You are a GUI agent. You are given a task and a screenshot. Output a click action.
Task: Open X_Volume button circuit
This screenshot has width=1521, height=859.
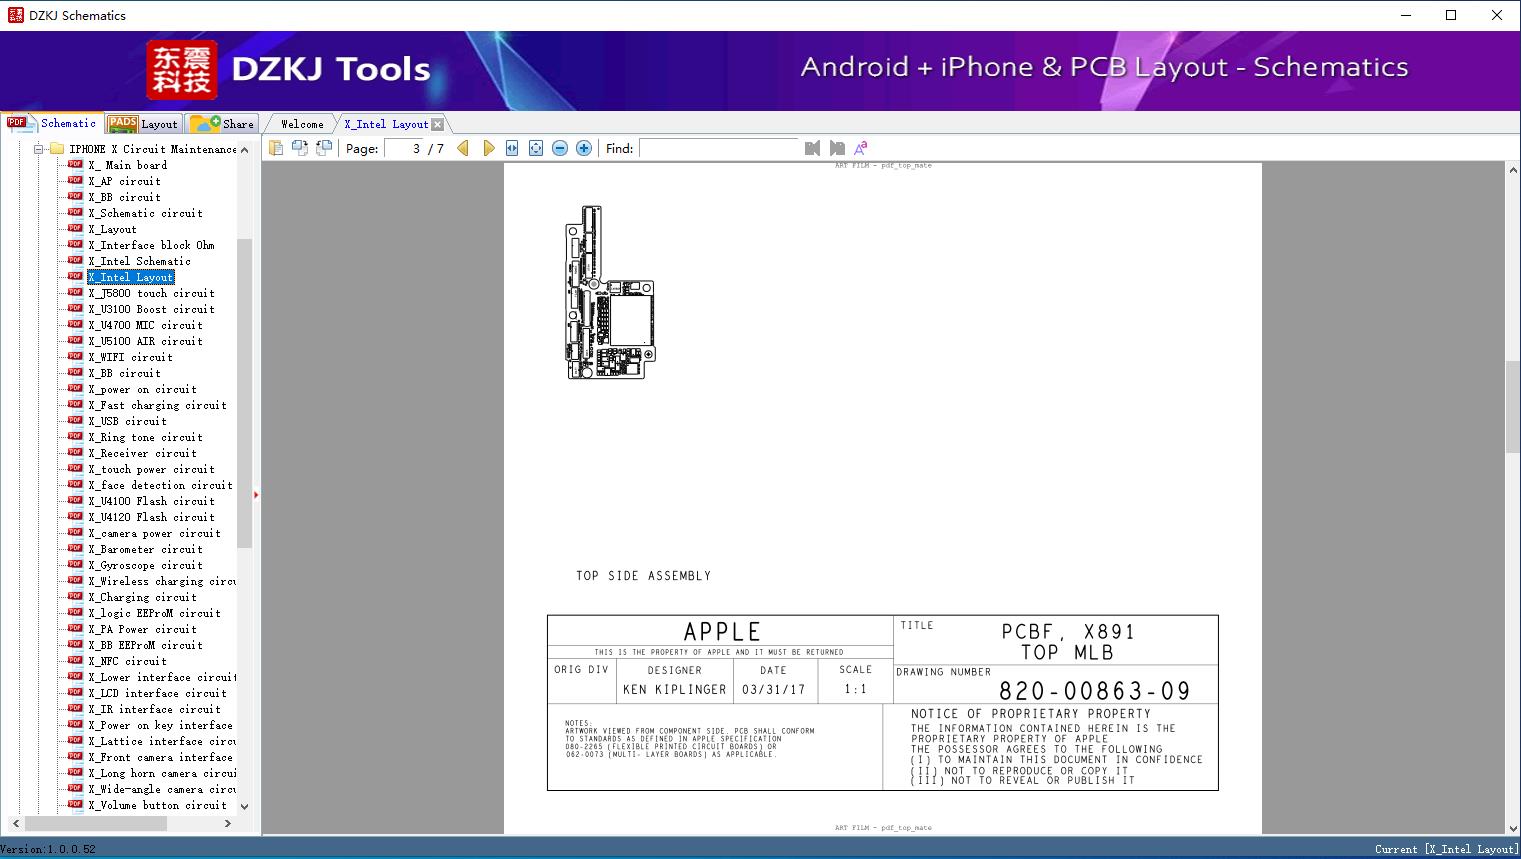(157, 805)
